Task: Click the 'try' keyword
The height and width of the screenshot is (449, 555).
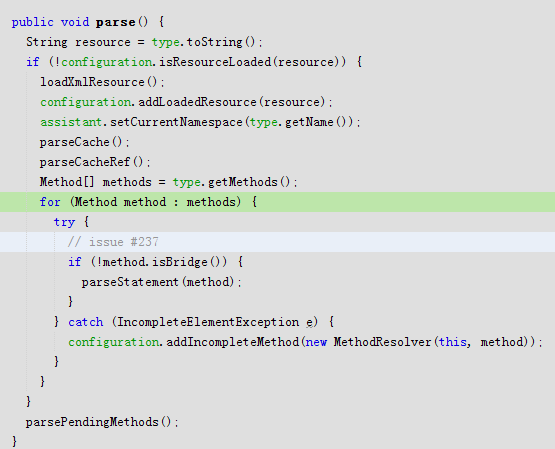Action: coord(64,222)
